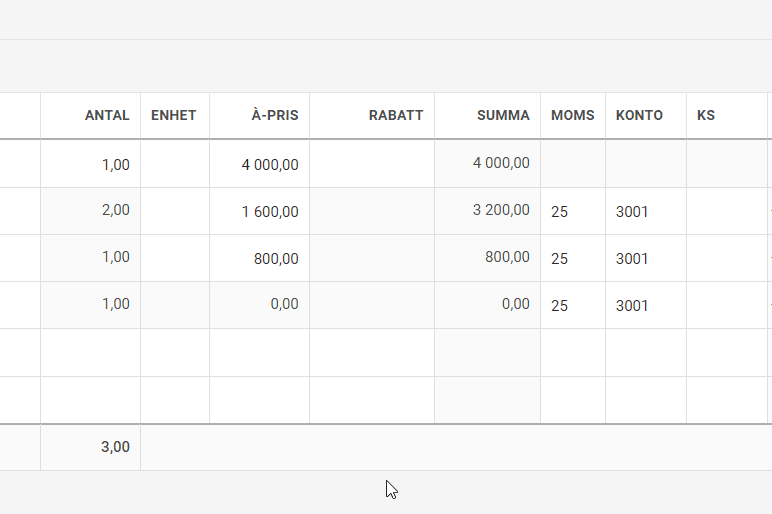This screenshot has height=514, width=772.
Task: Select the SUMMA column header
Action: (503, 115)
